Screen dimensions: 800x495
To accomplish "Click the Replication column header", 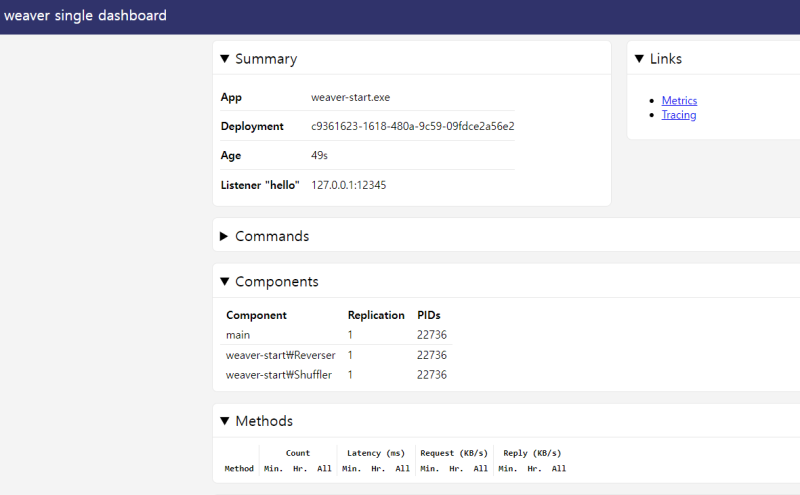I will click(x=376, y=315).
